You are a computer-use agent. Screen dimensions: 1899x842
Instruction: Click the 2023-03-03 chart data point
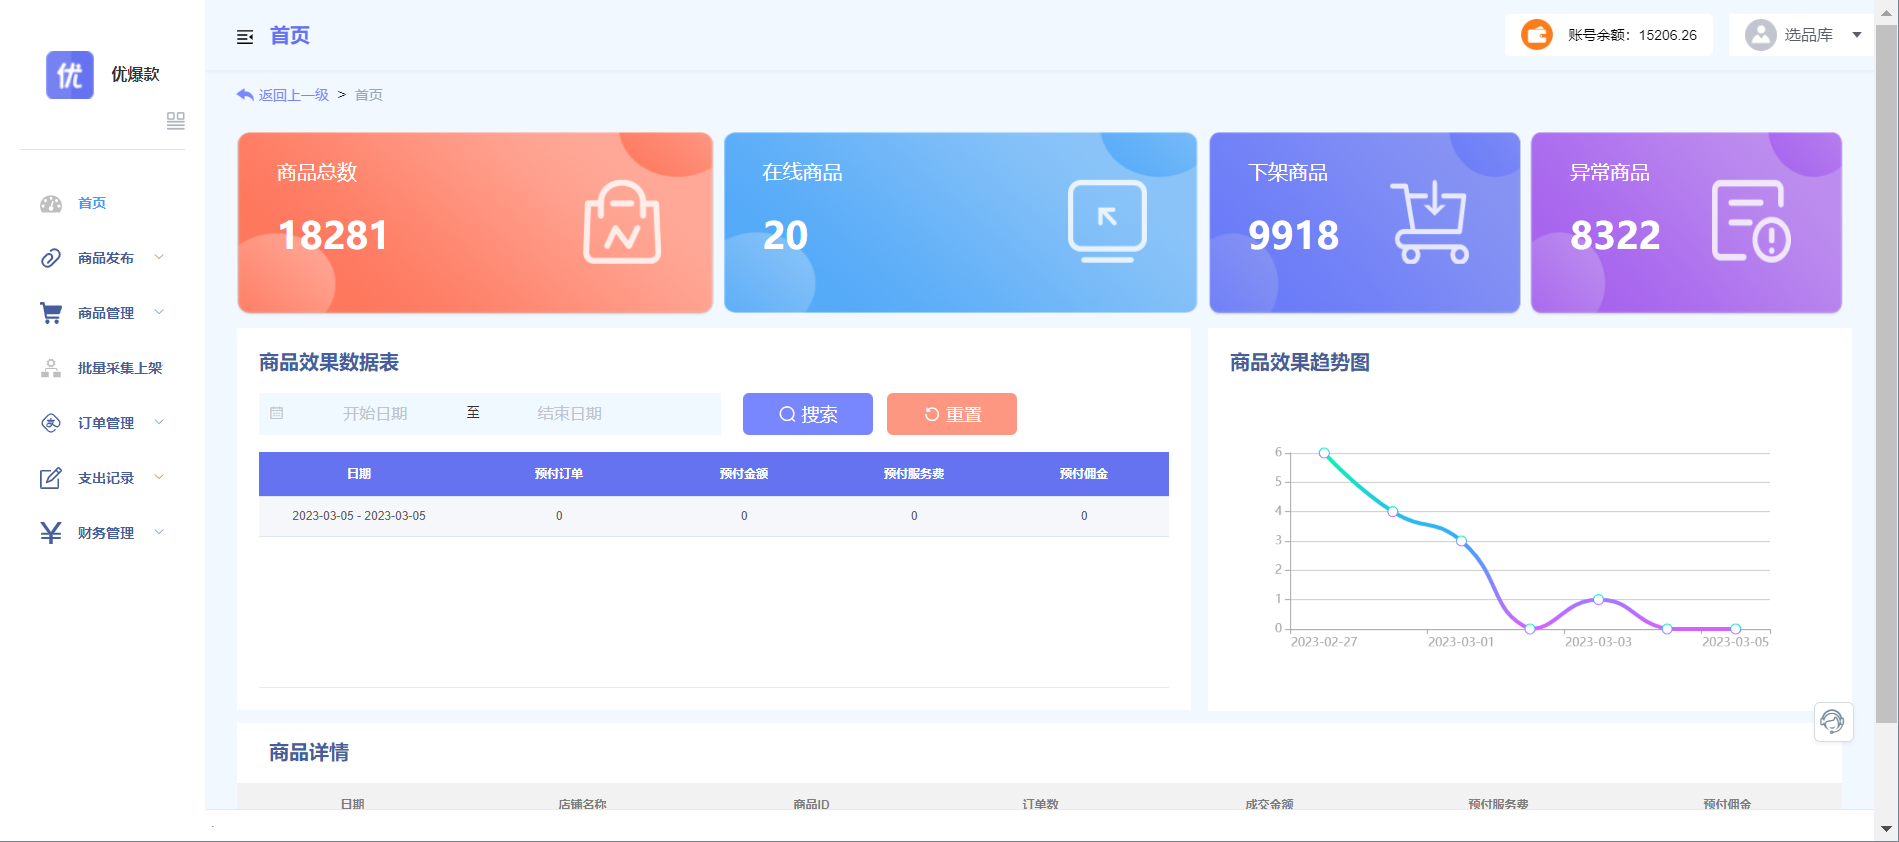coord(1599,600)
